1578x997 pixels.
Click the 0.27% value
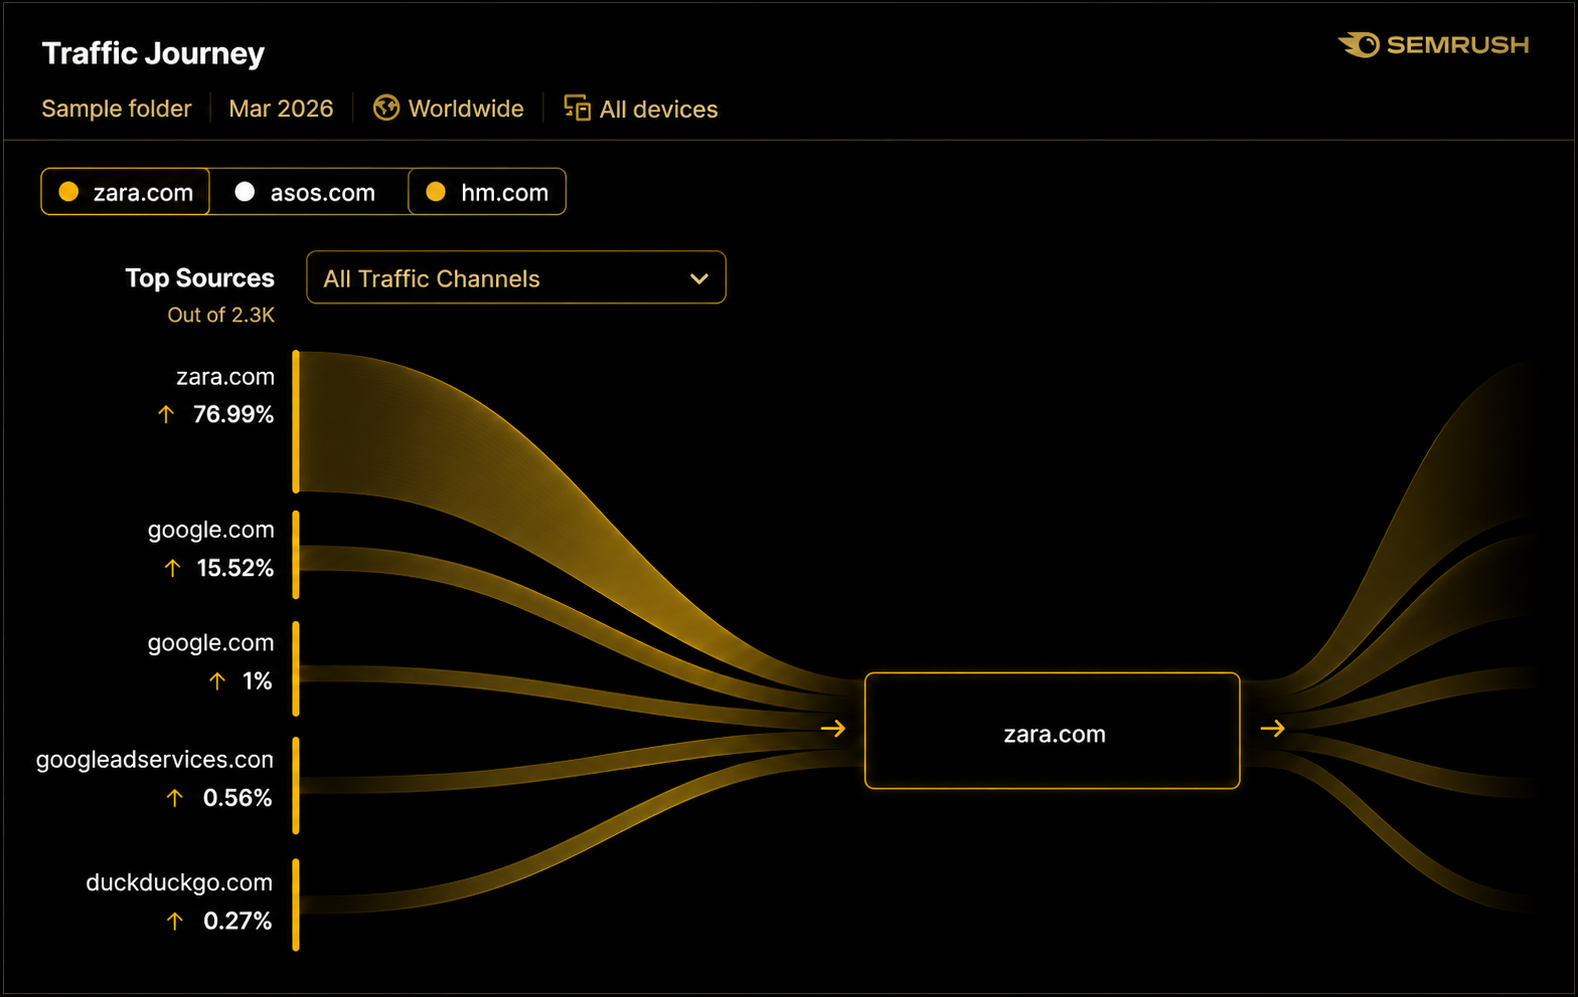tap(237, 921)
